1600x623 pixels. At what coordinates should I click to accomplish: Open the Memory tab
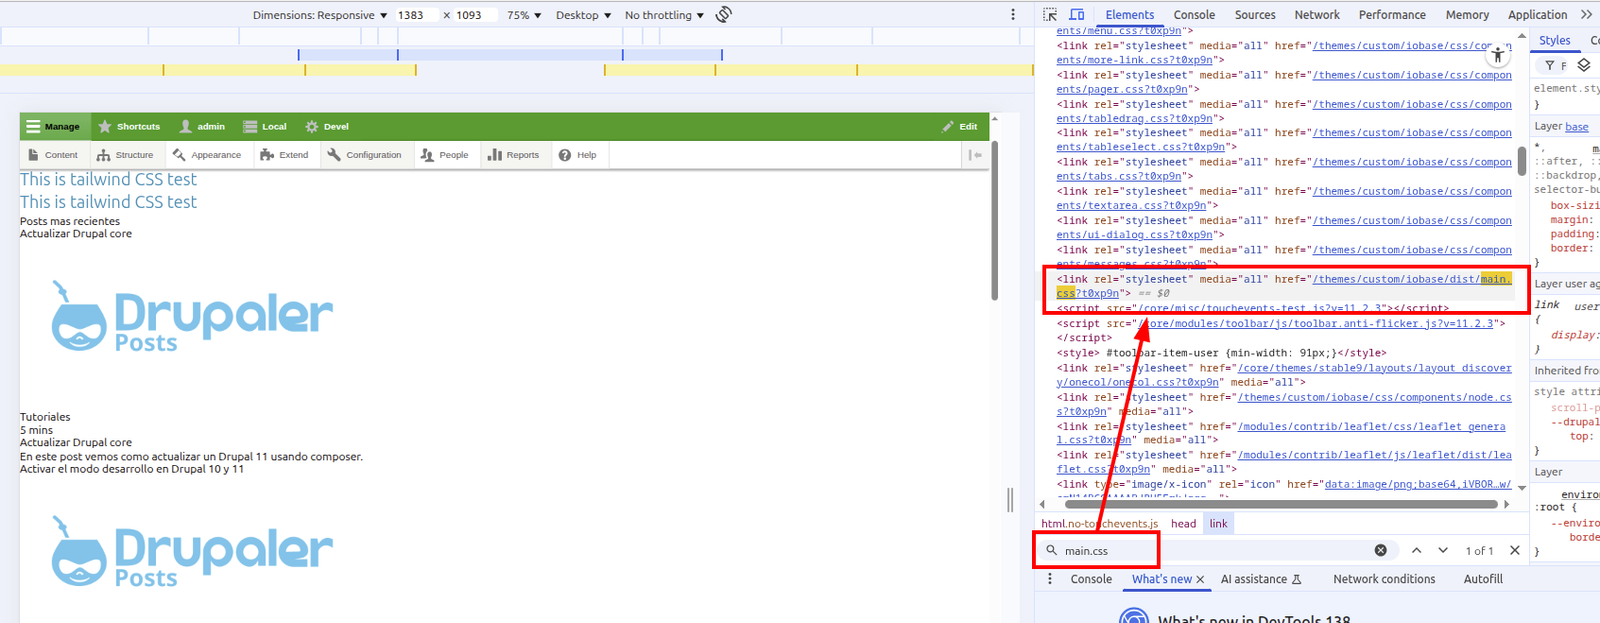point(1467,15)
